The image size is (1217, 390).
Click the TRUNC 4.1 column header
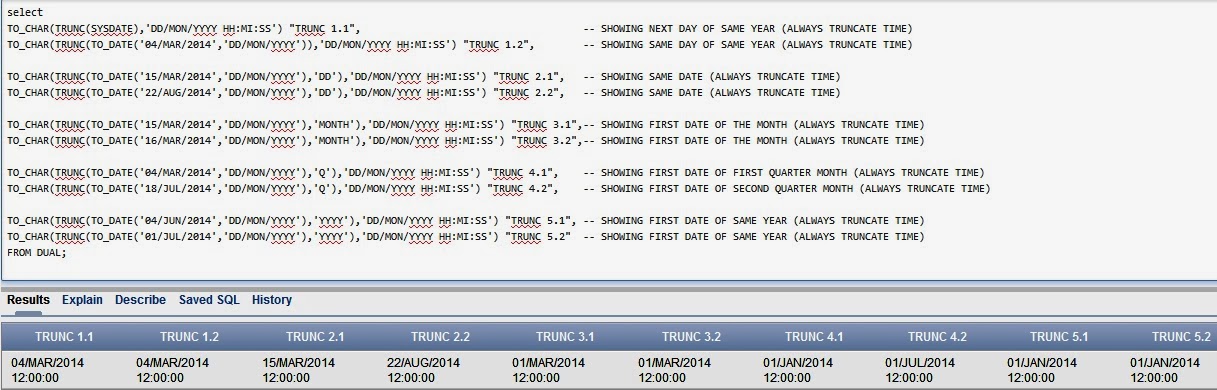click(814, 336)
